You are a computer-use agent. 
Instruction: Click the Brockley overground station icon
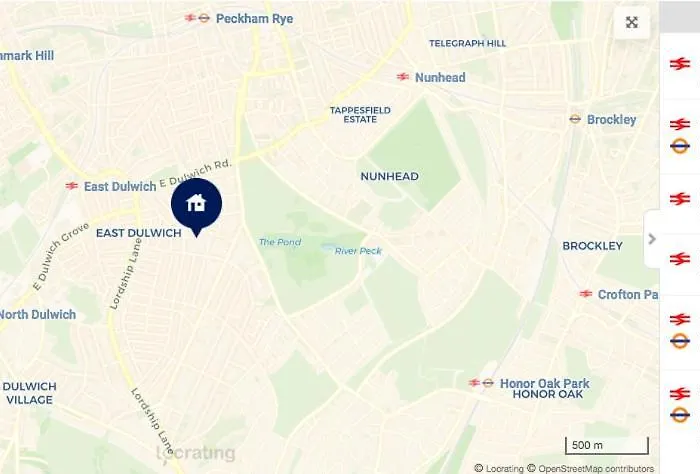tap(575, 119)
